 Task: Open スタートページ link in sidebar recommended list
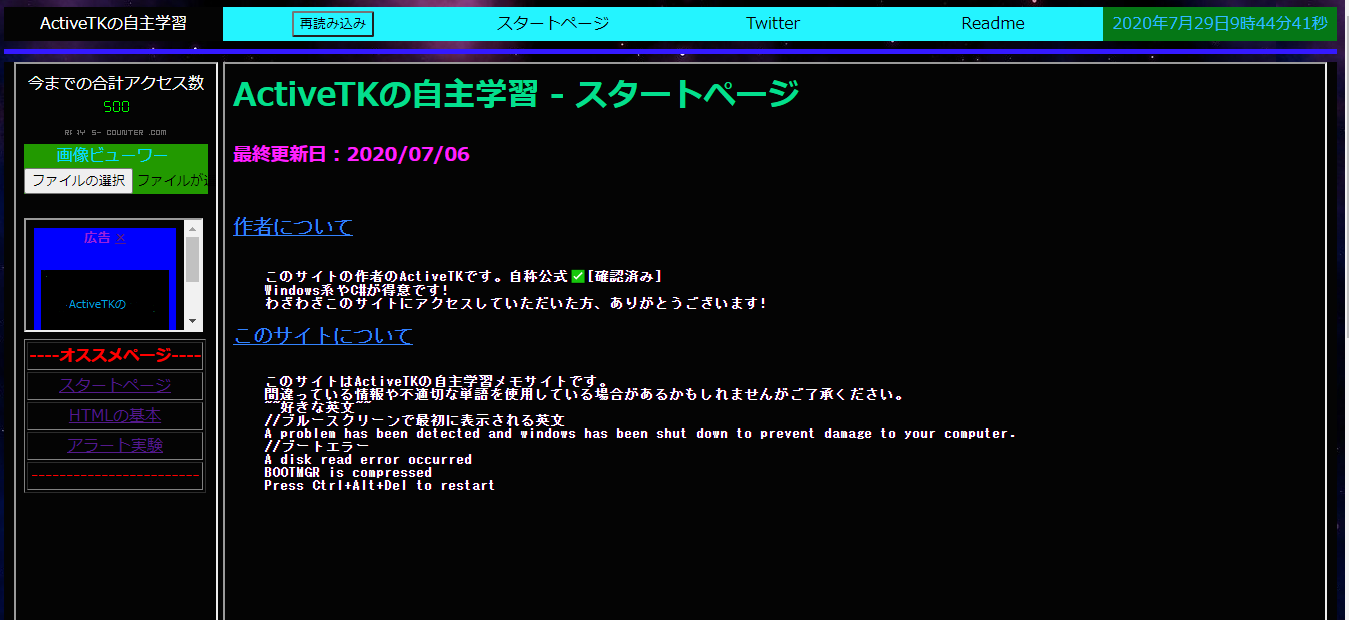tap(115, 386)
